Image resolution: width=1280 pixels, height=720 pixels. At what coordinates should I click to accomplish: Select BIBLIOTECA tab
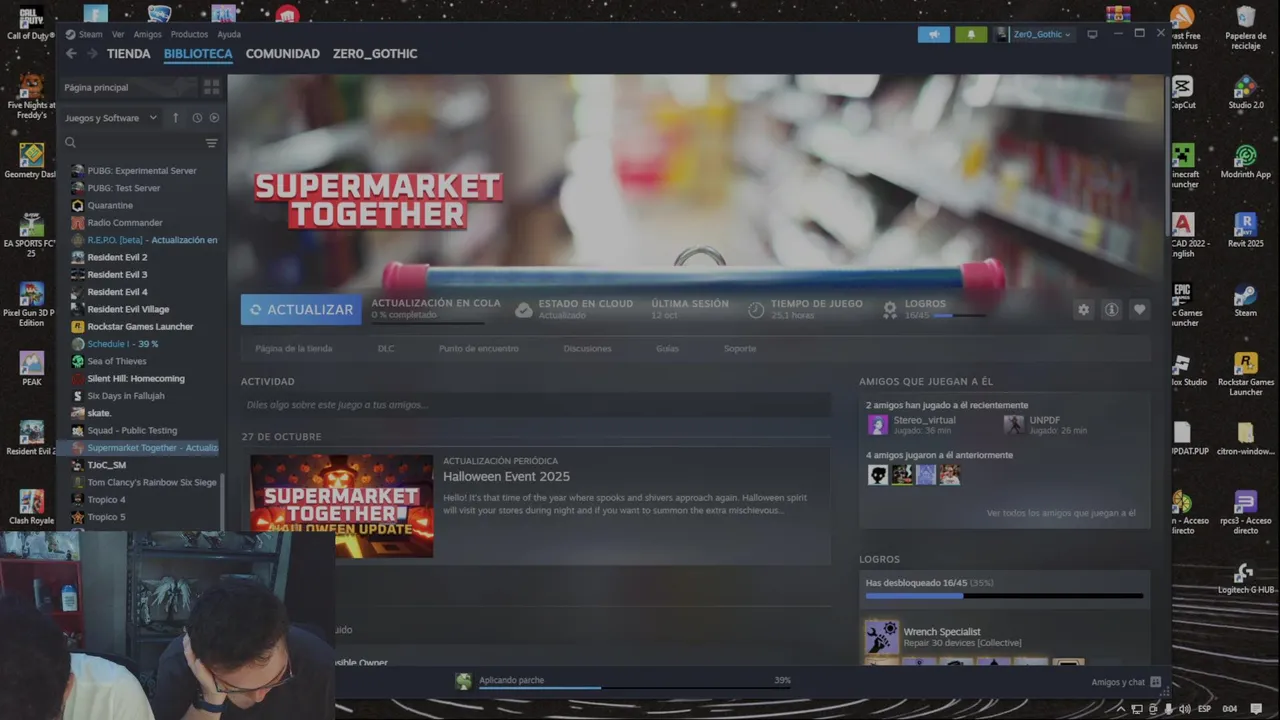[x=198, y=54]
